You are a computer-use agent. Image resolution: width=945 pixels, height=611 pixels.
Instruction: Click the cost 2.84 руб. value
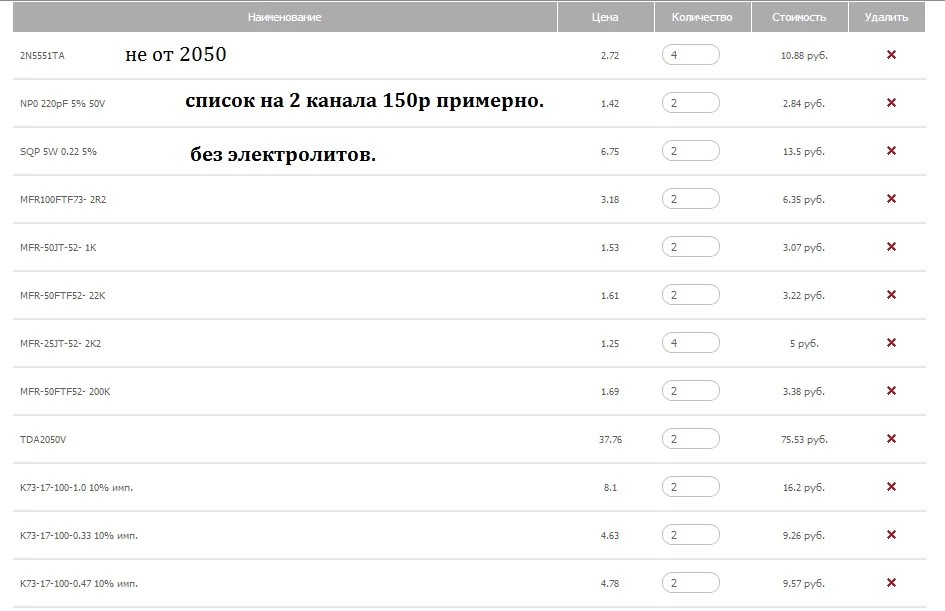click(x=804, y=104)
